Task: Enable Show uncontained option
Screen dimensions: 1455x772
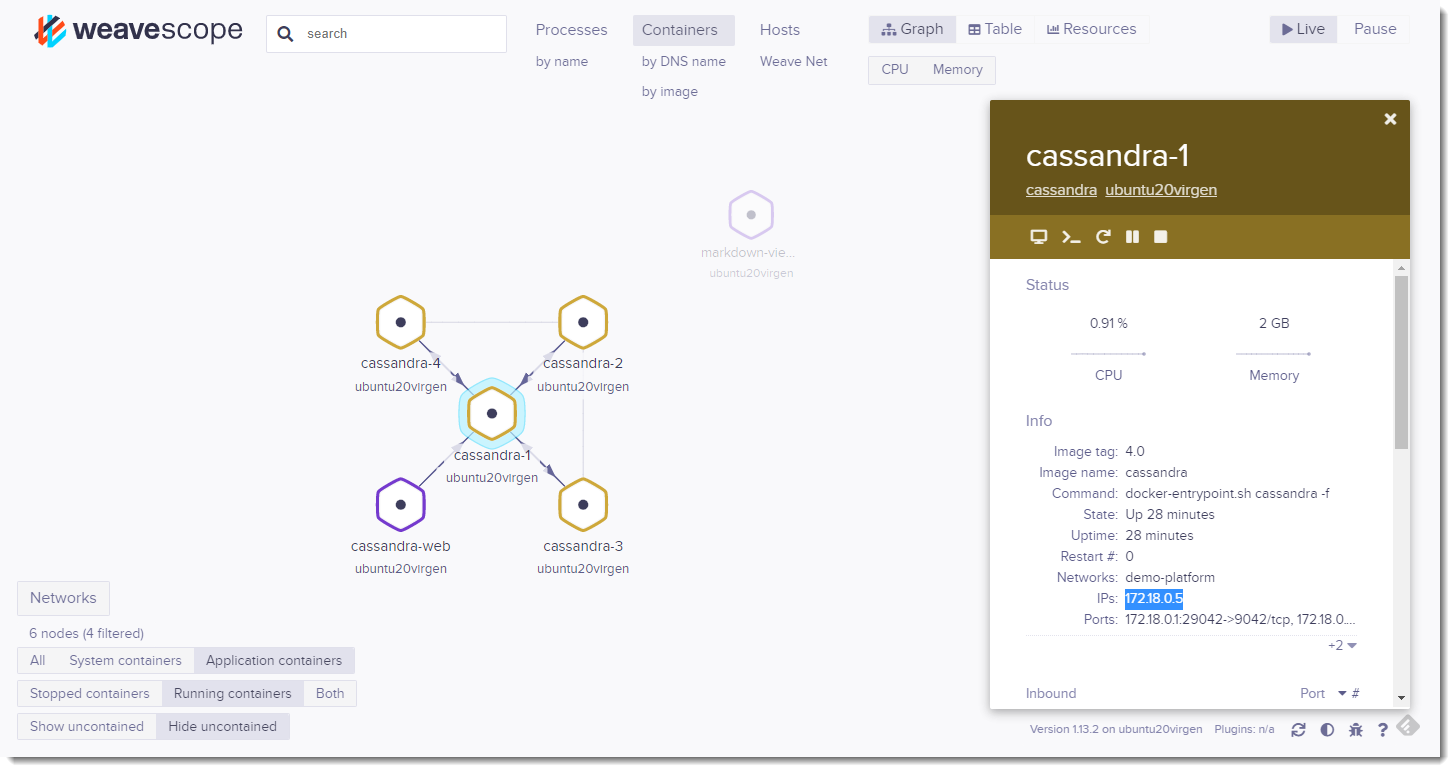Action: 86,727
